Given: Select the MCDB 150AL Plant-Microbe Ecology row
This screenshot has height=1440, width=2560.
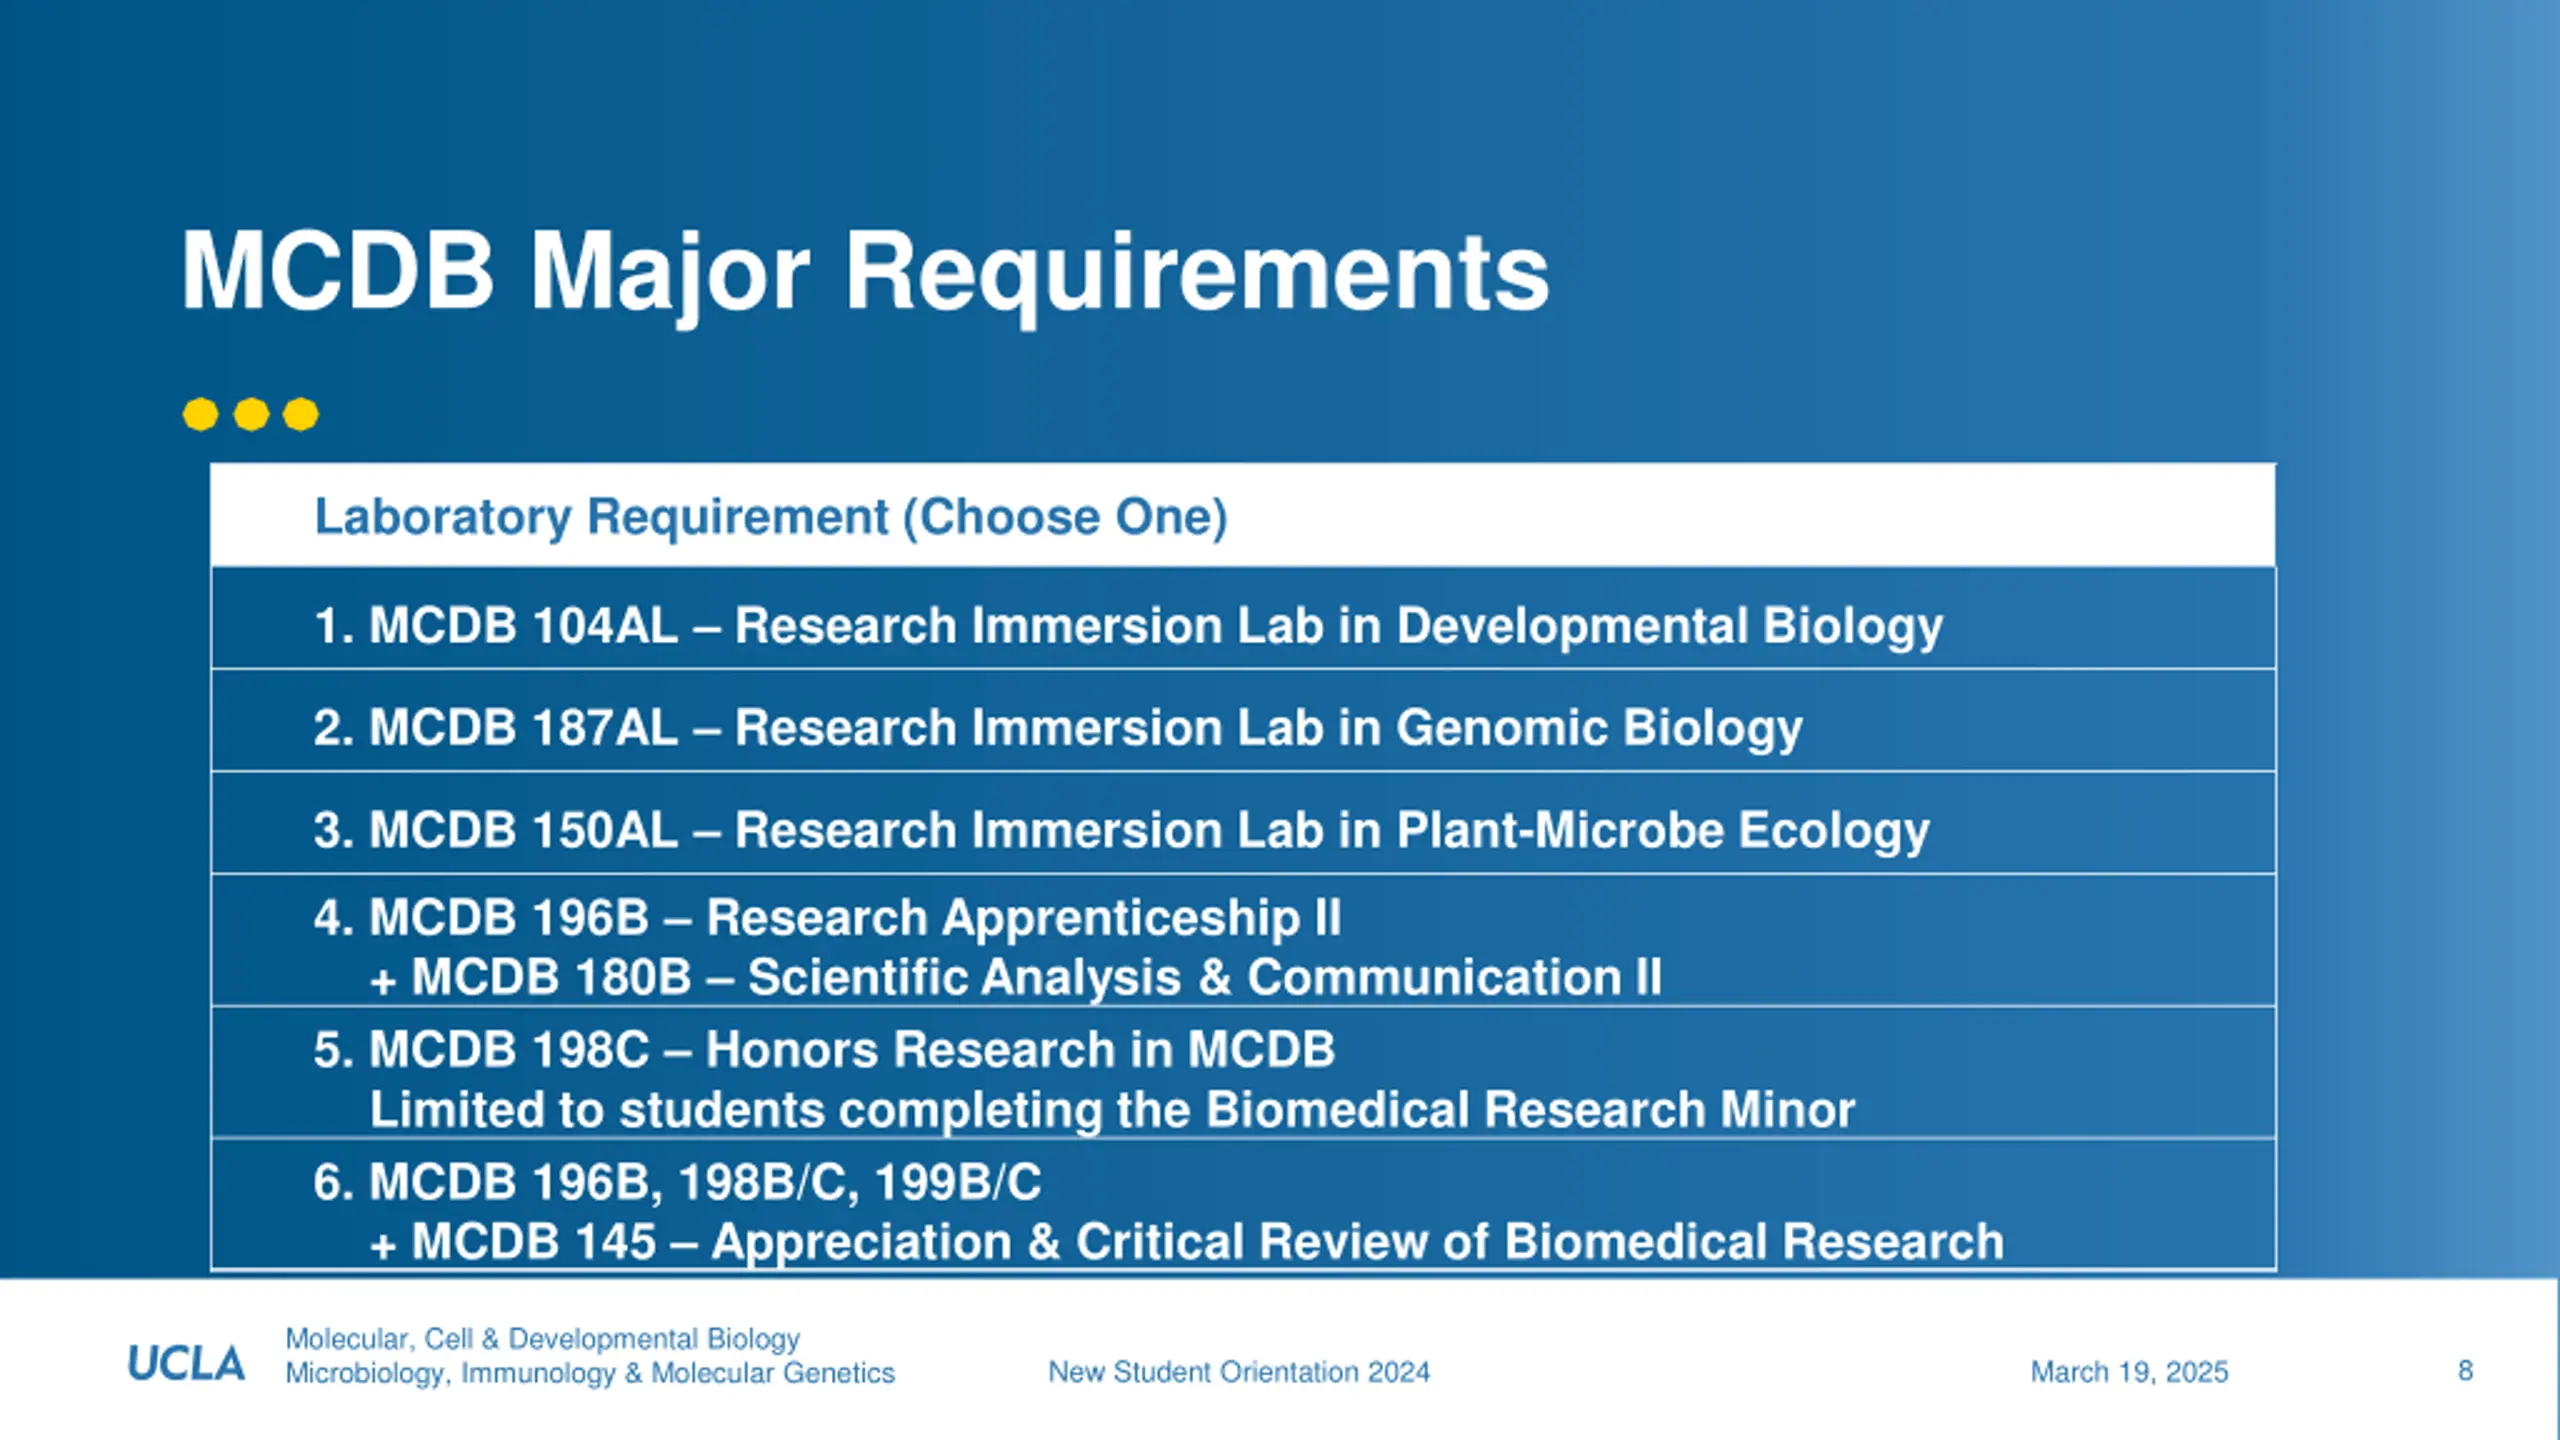Looking at the screenshot, I should [x=1243, y=823].
